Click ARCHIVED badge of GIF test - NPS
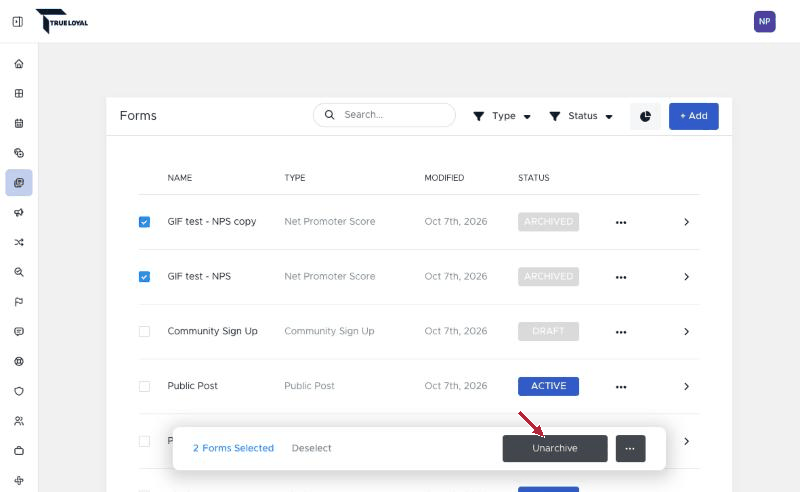The width and height of the screenshot is (800, 492). pyautogui.click(x=548, y=277)
